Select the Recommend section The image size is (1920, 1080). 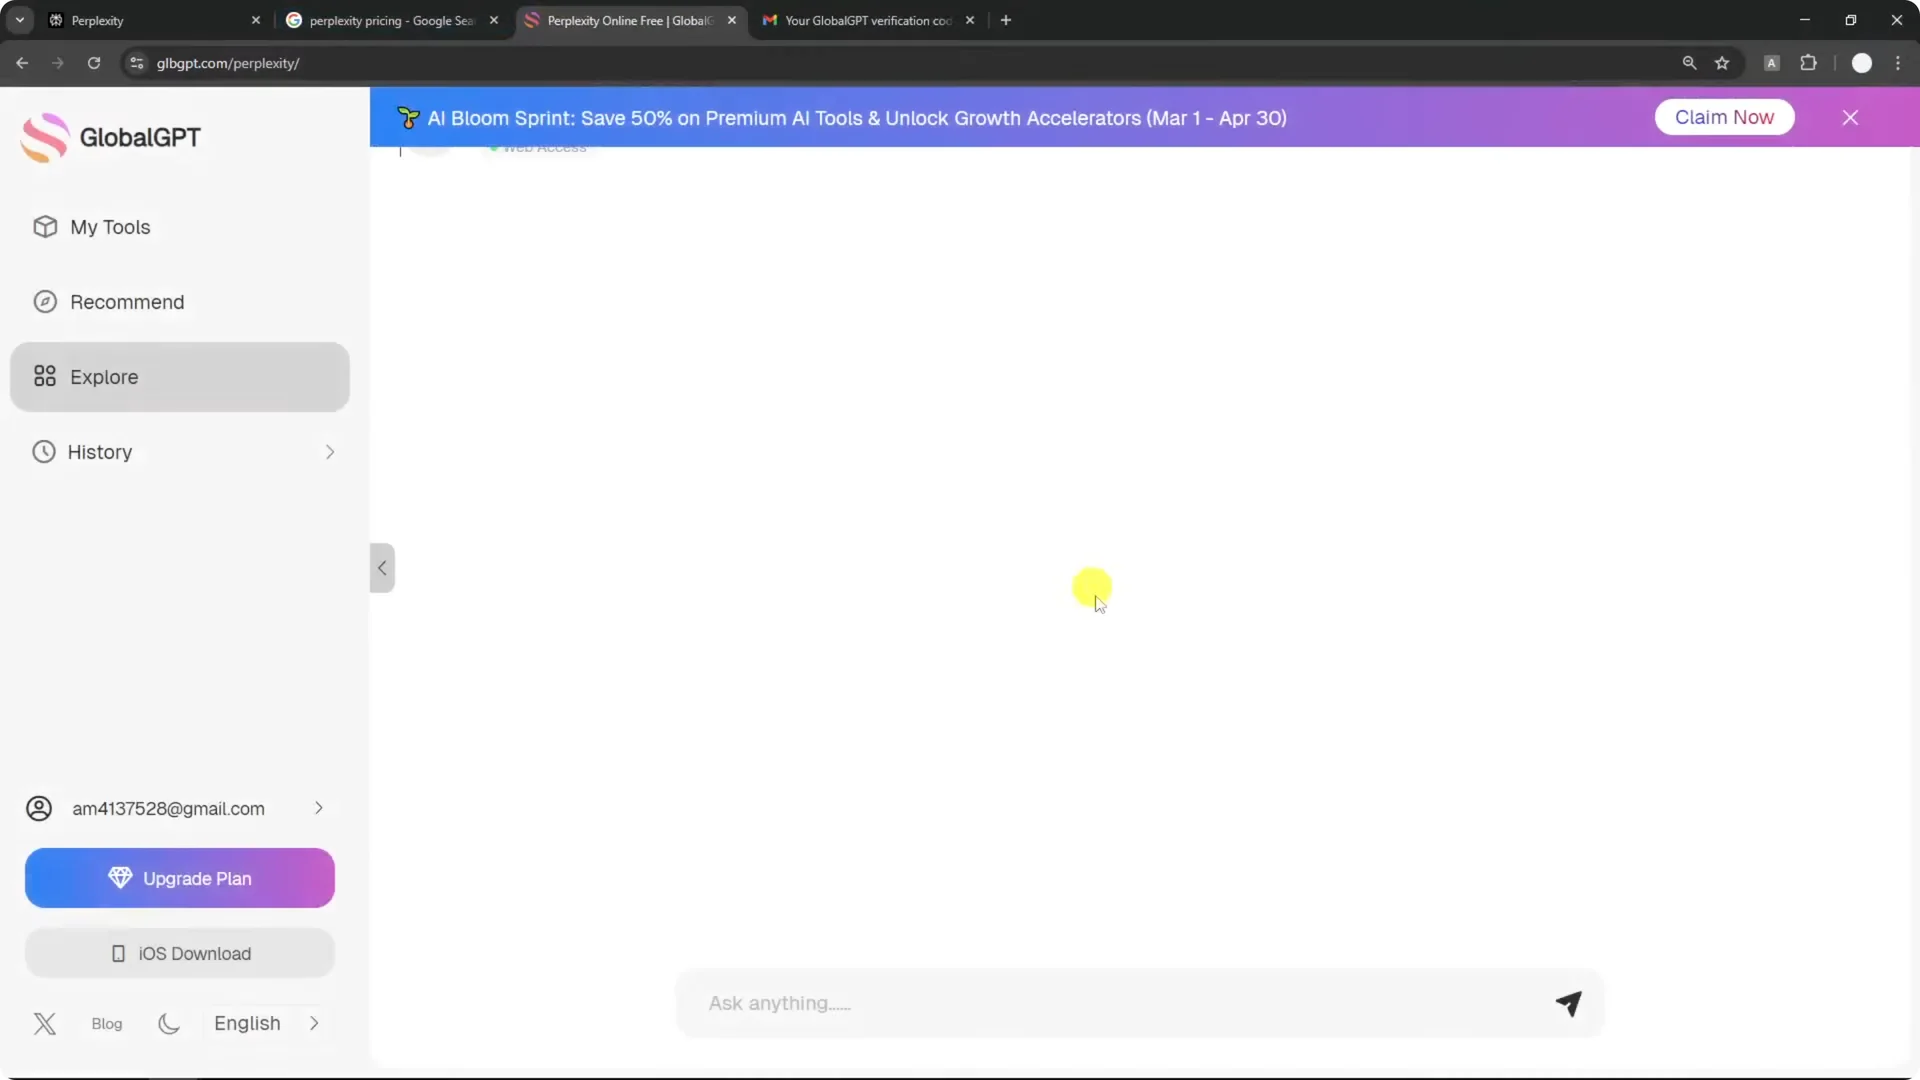click(x=127, y=301)
